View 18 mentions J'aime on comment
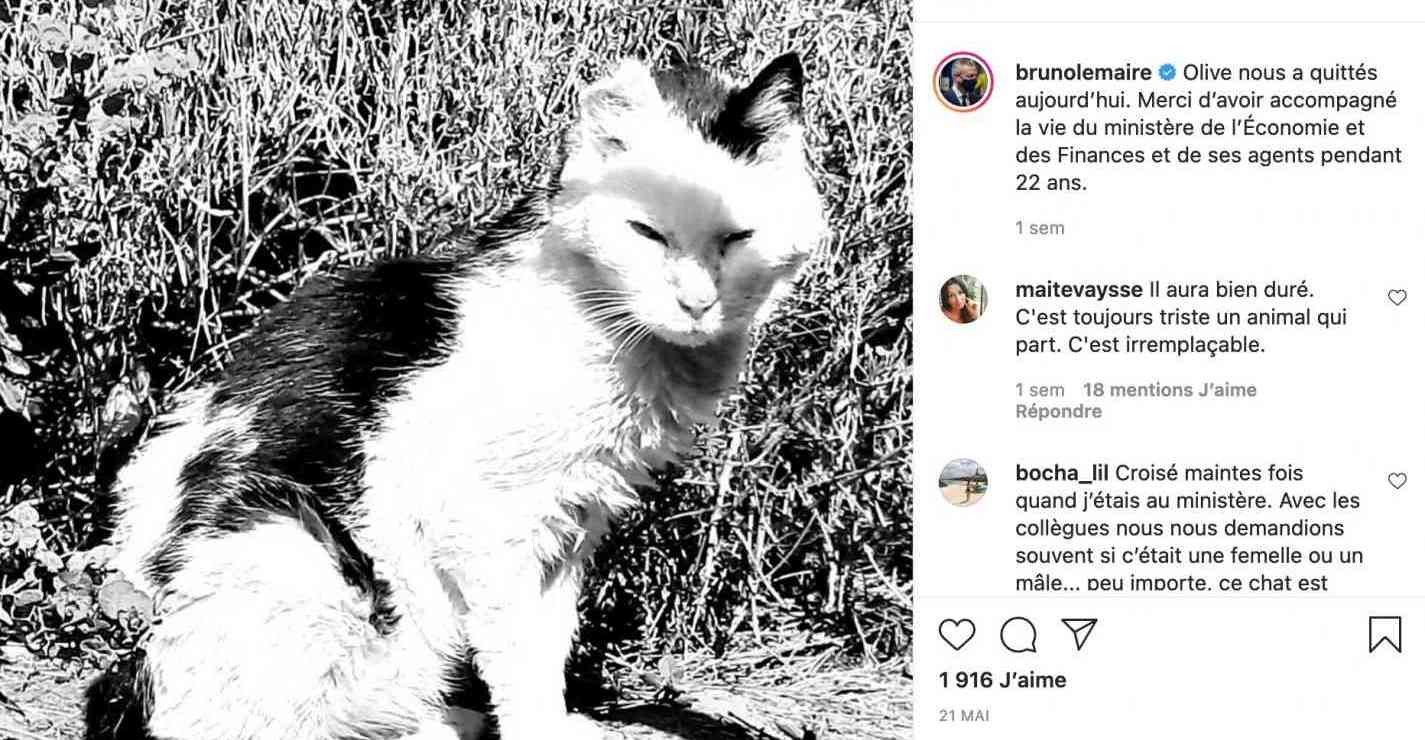Screen dimensions: 1425x740 tap(1169, 389)
